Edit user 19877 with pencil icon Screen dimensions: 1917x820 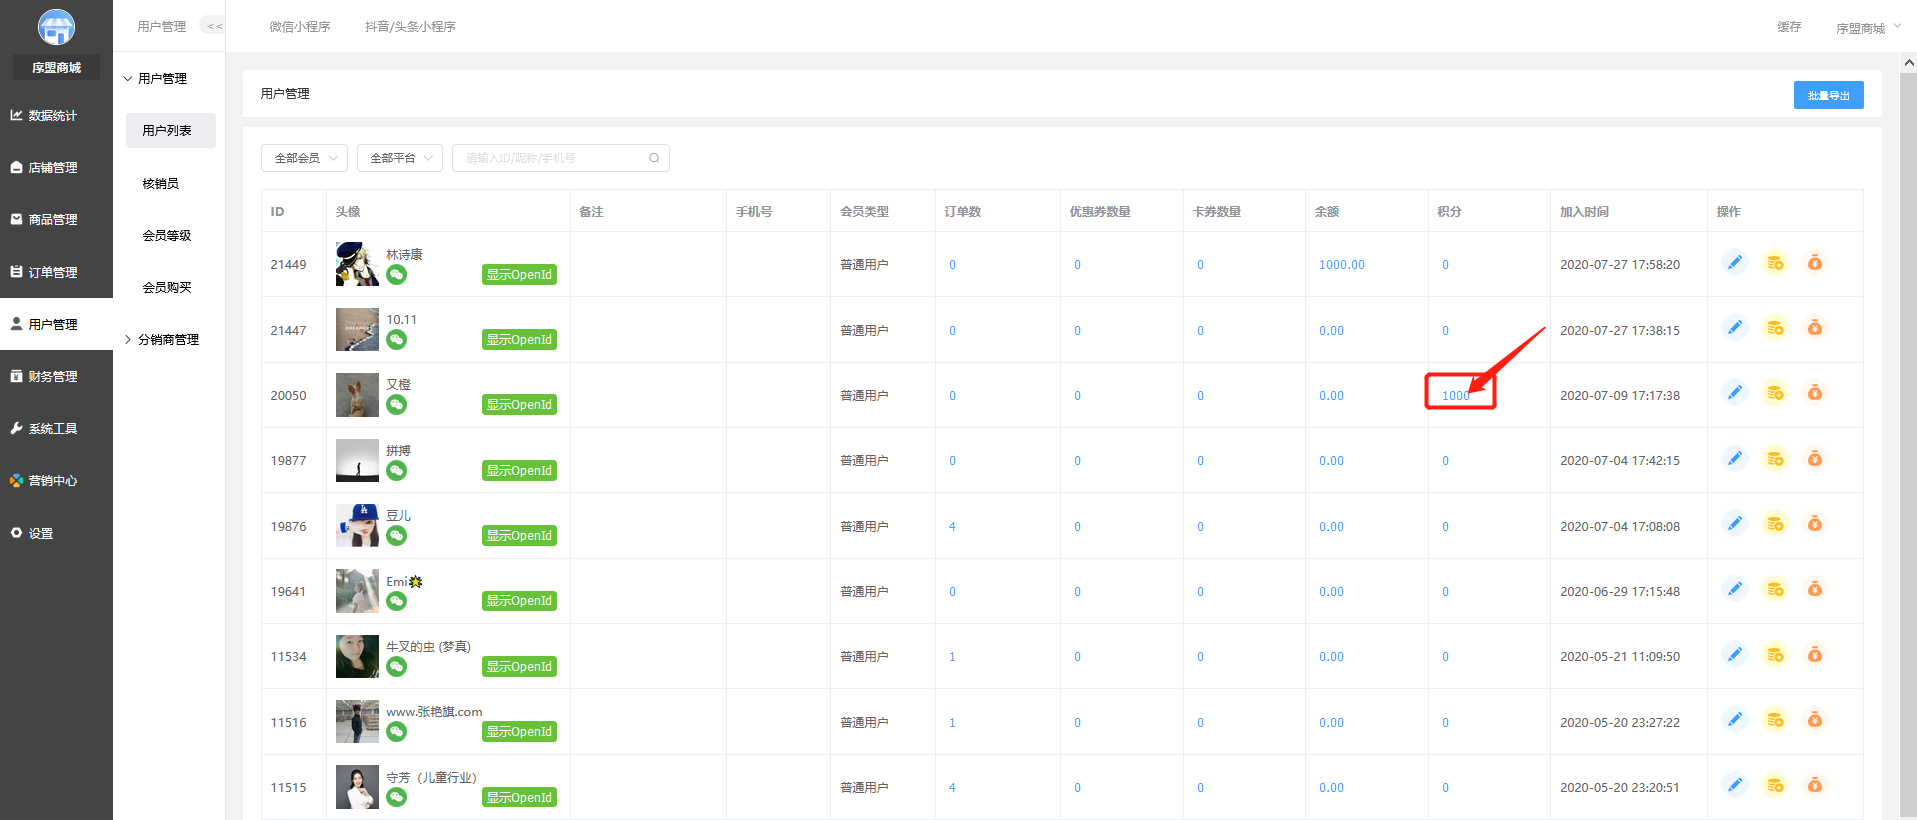(1735, 459)
